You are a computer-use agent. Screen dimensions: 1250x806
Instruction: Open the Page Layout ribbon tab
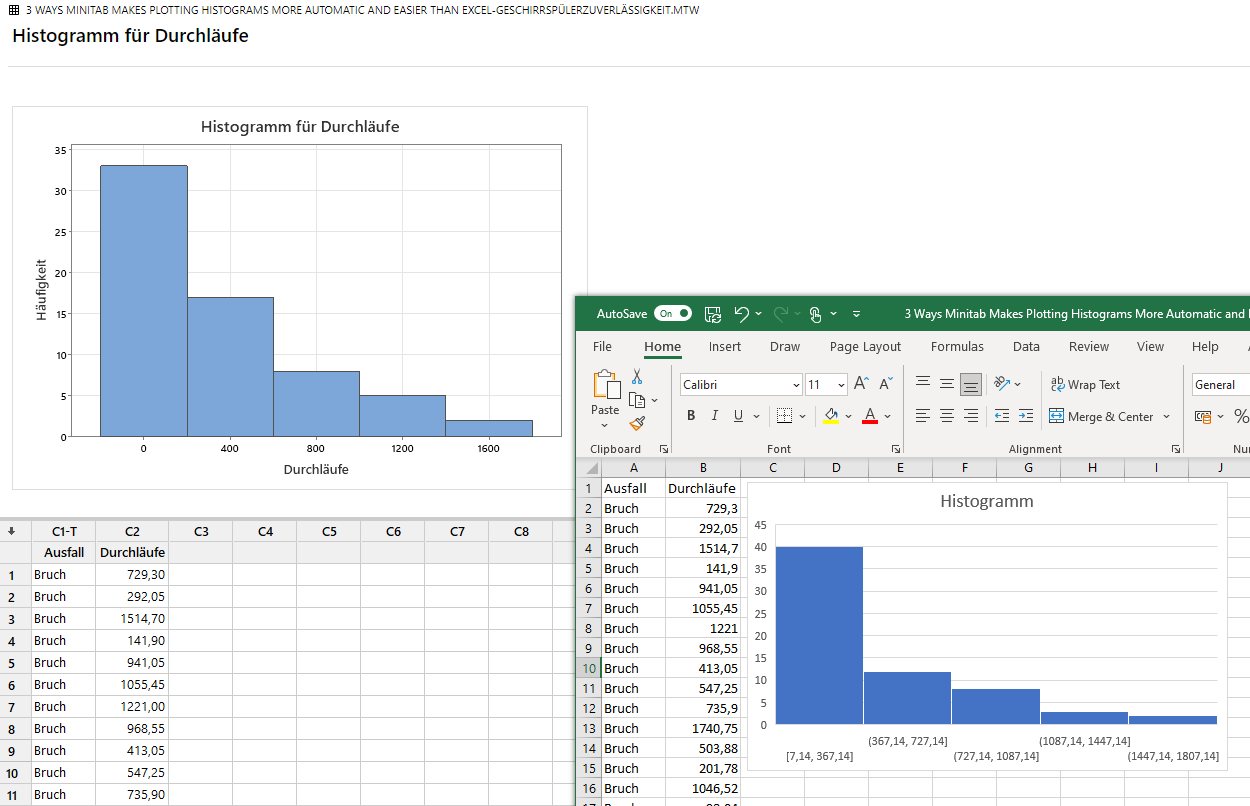coord(865,346)
